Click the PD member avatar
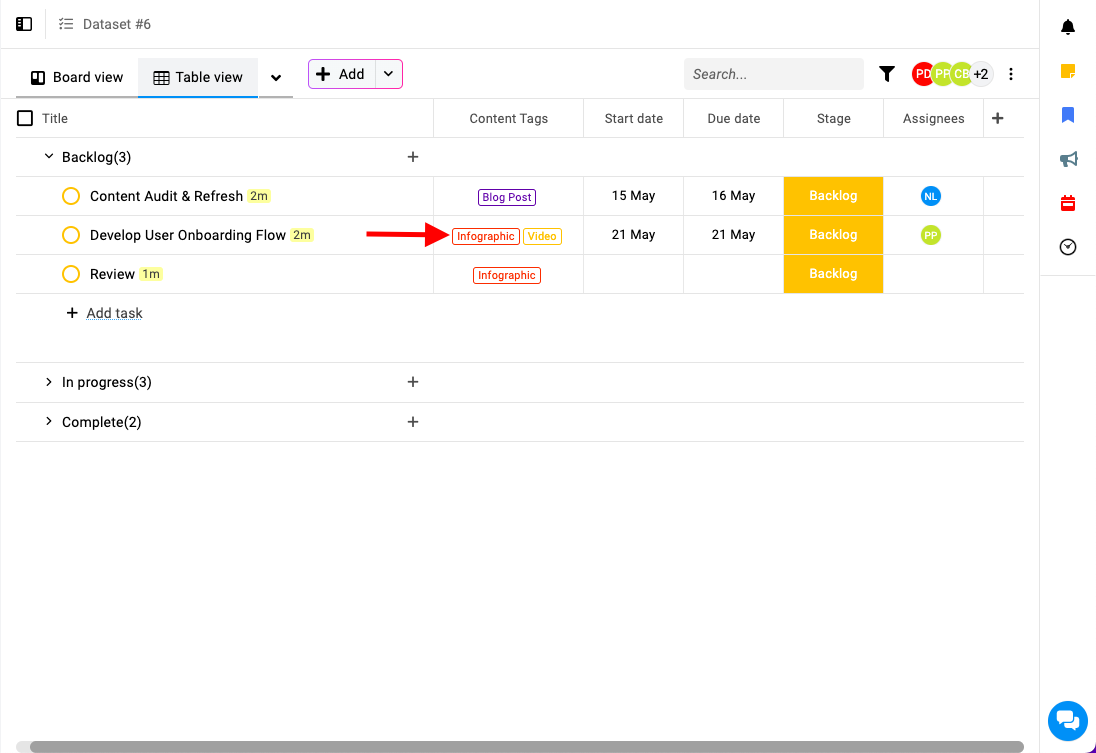Image resolution: width=1096 pixels, height=753 pixels. pyautogui.click(x=921, y=74)
